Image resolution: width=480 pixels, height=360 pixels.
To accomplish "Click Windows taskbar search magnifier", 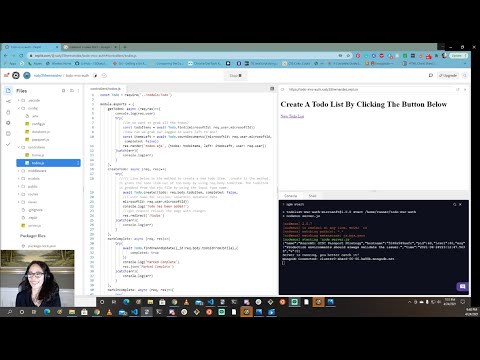I will pos(9,312).
